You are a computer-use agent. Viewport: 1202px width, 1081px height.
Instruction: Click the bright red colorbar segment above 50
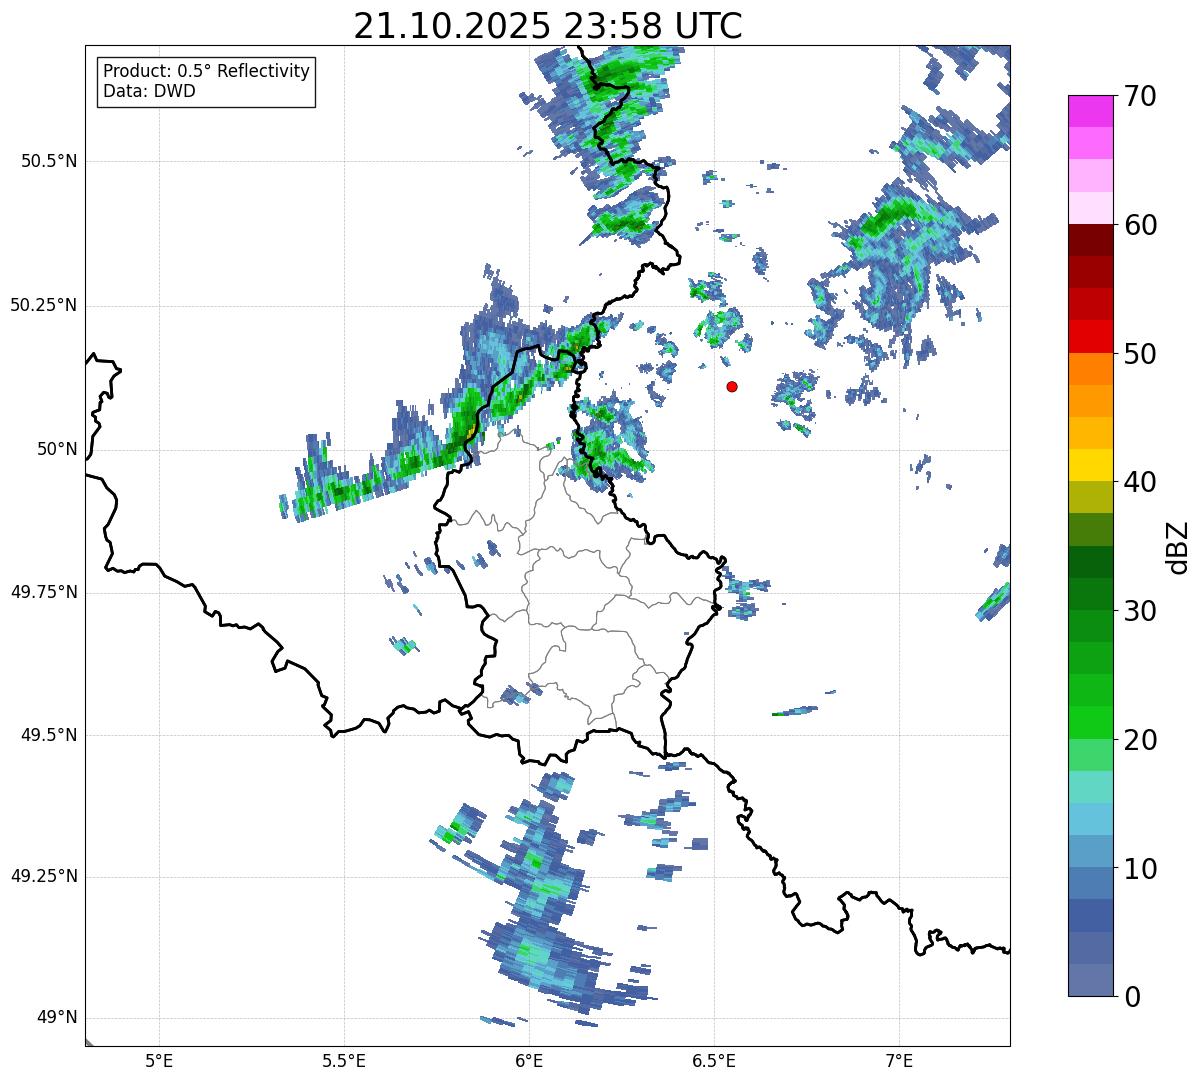(x=1091, y=336)
